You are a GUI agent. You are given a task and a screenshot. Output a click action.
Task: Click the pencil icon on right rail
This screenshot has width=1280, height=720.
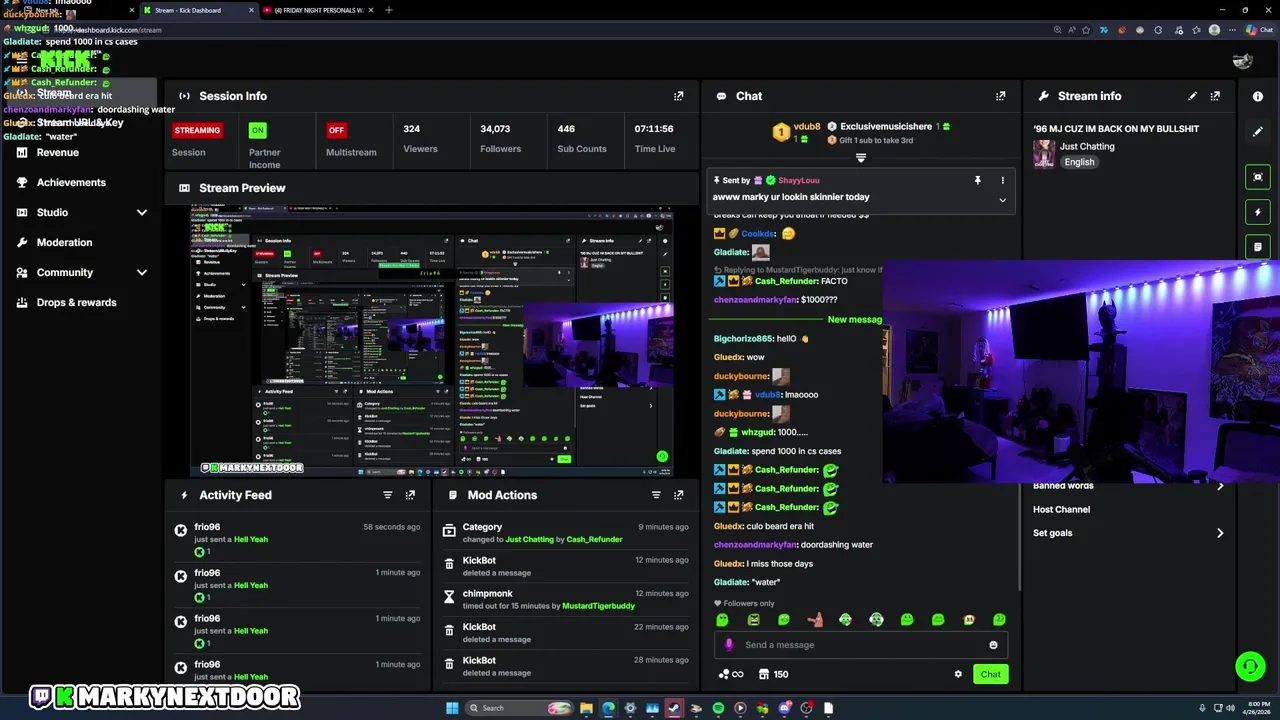1258,132
